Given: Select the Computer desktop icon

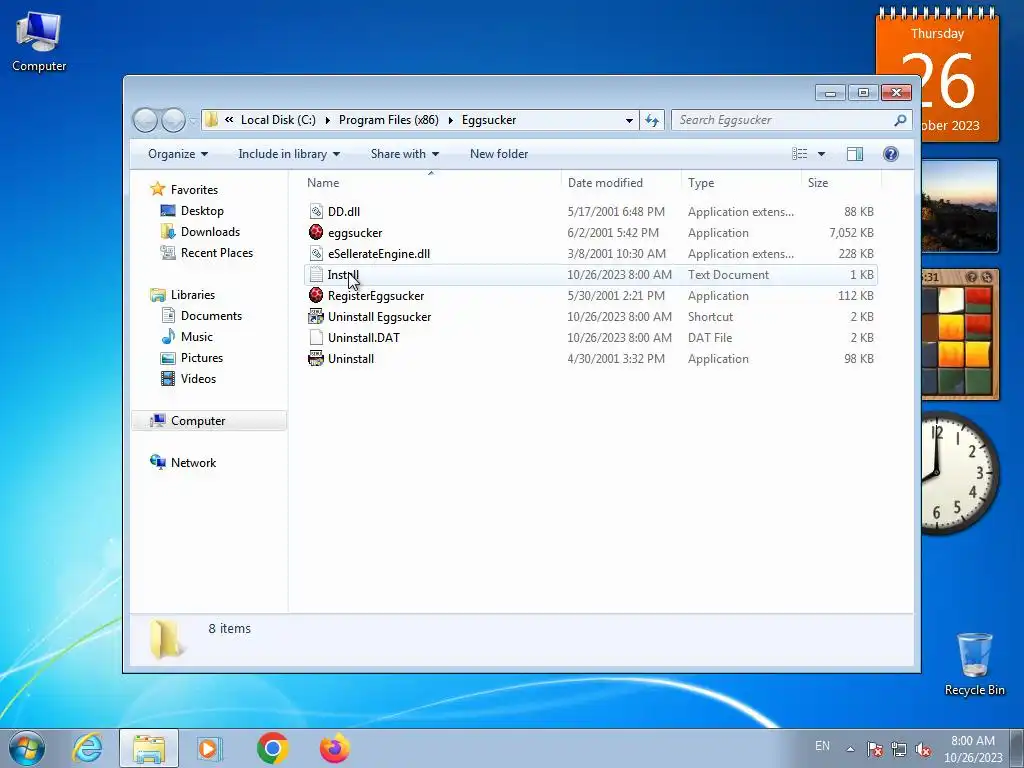Looking at the screenshot, I should 39,41.
